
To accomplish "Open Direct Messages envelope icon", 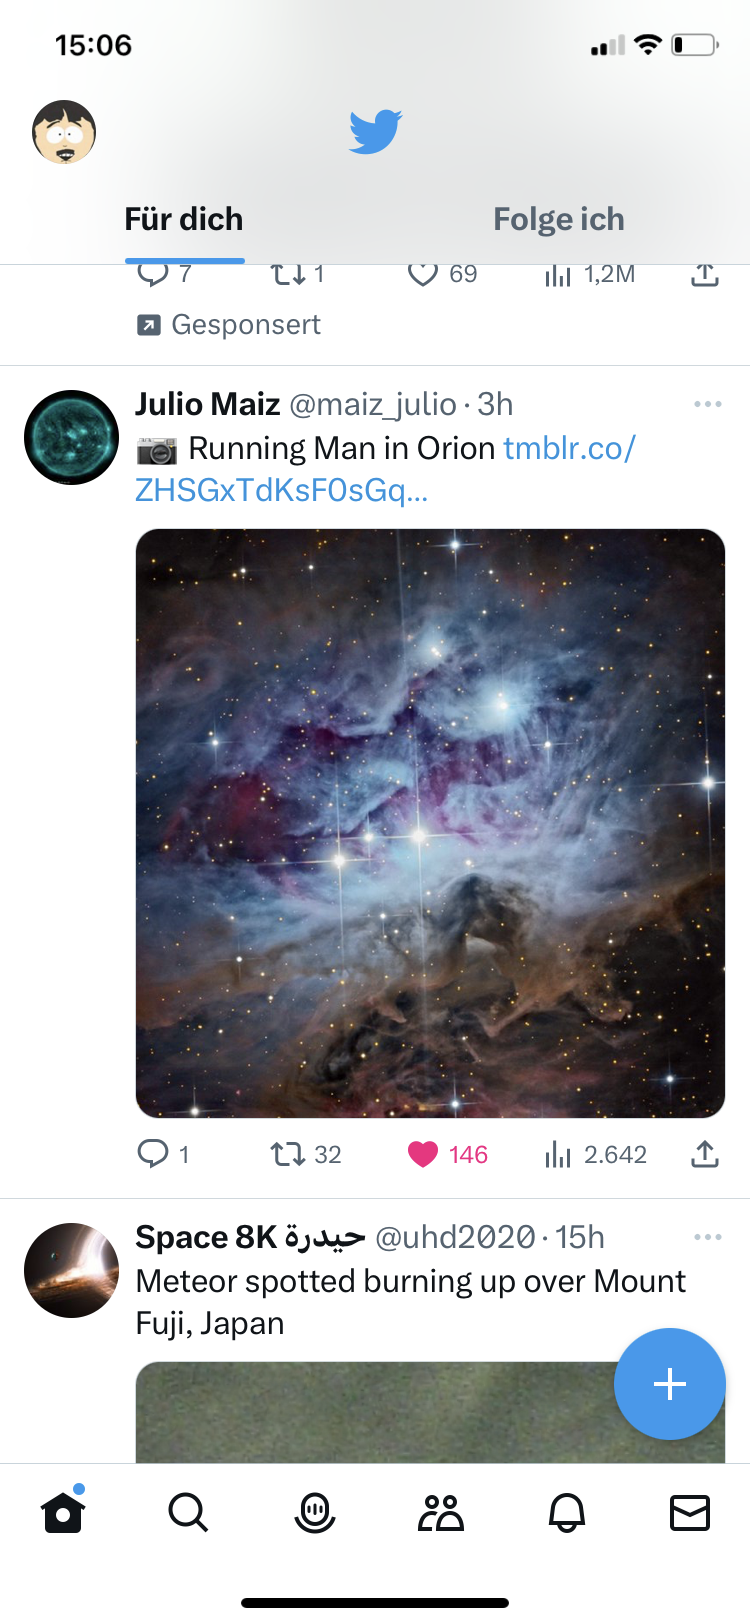I will pos(688,1512).
